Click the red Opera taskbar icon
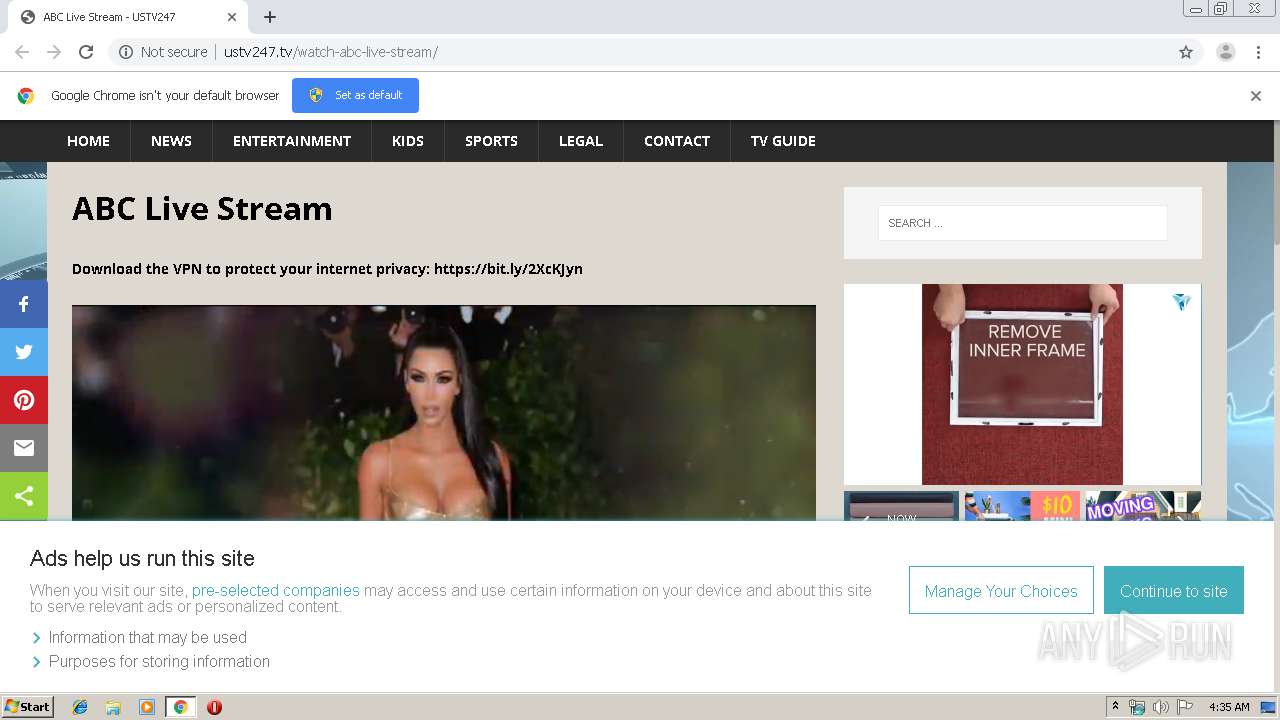The width and height of the screenshot is (1280, 720). point(214,707)
